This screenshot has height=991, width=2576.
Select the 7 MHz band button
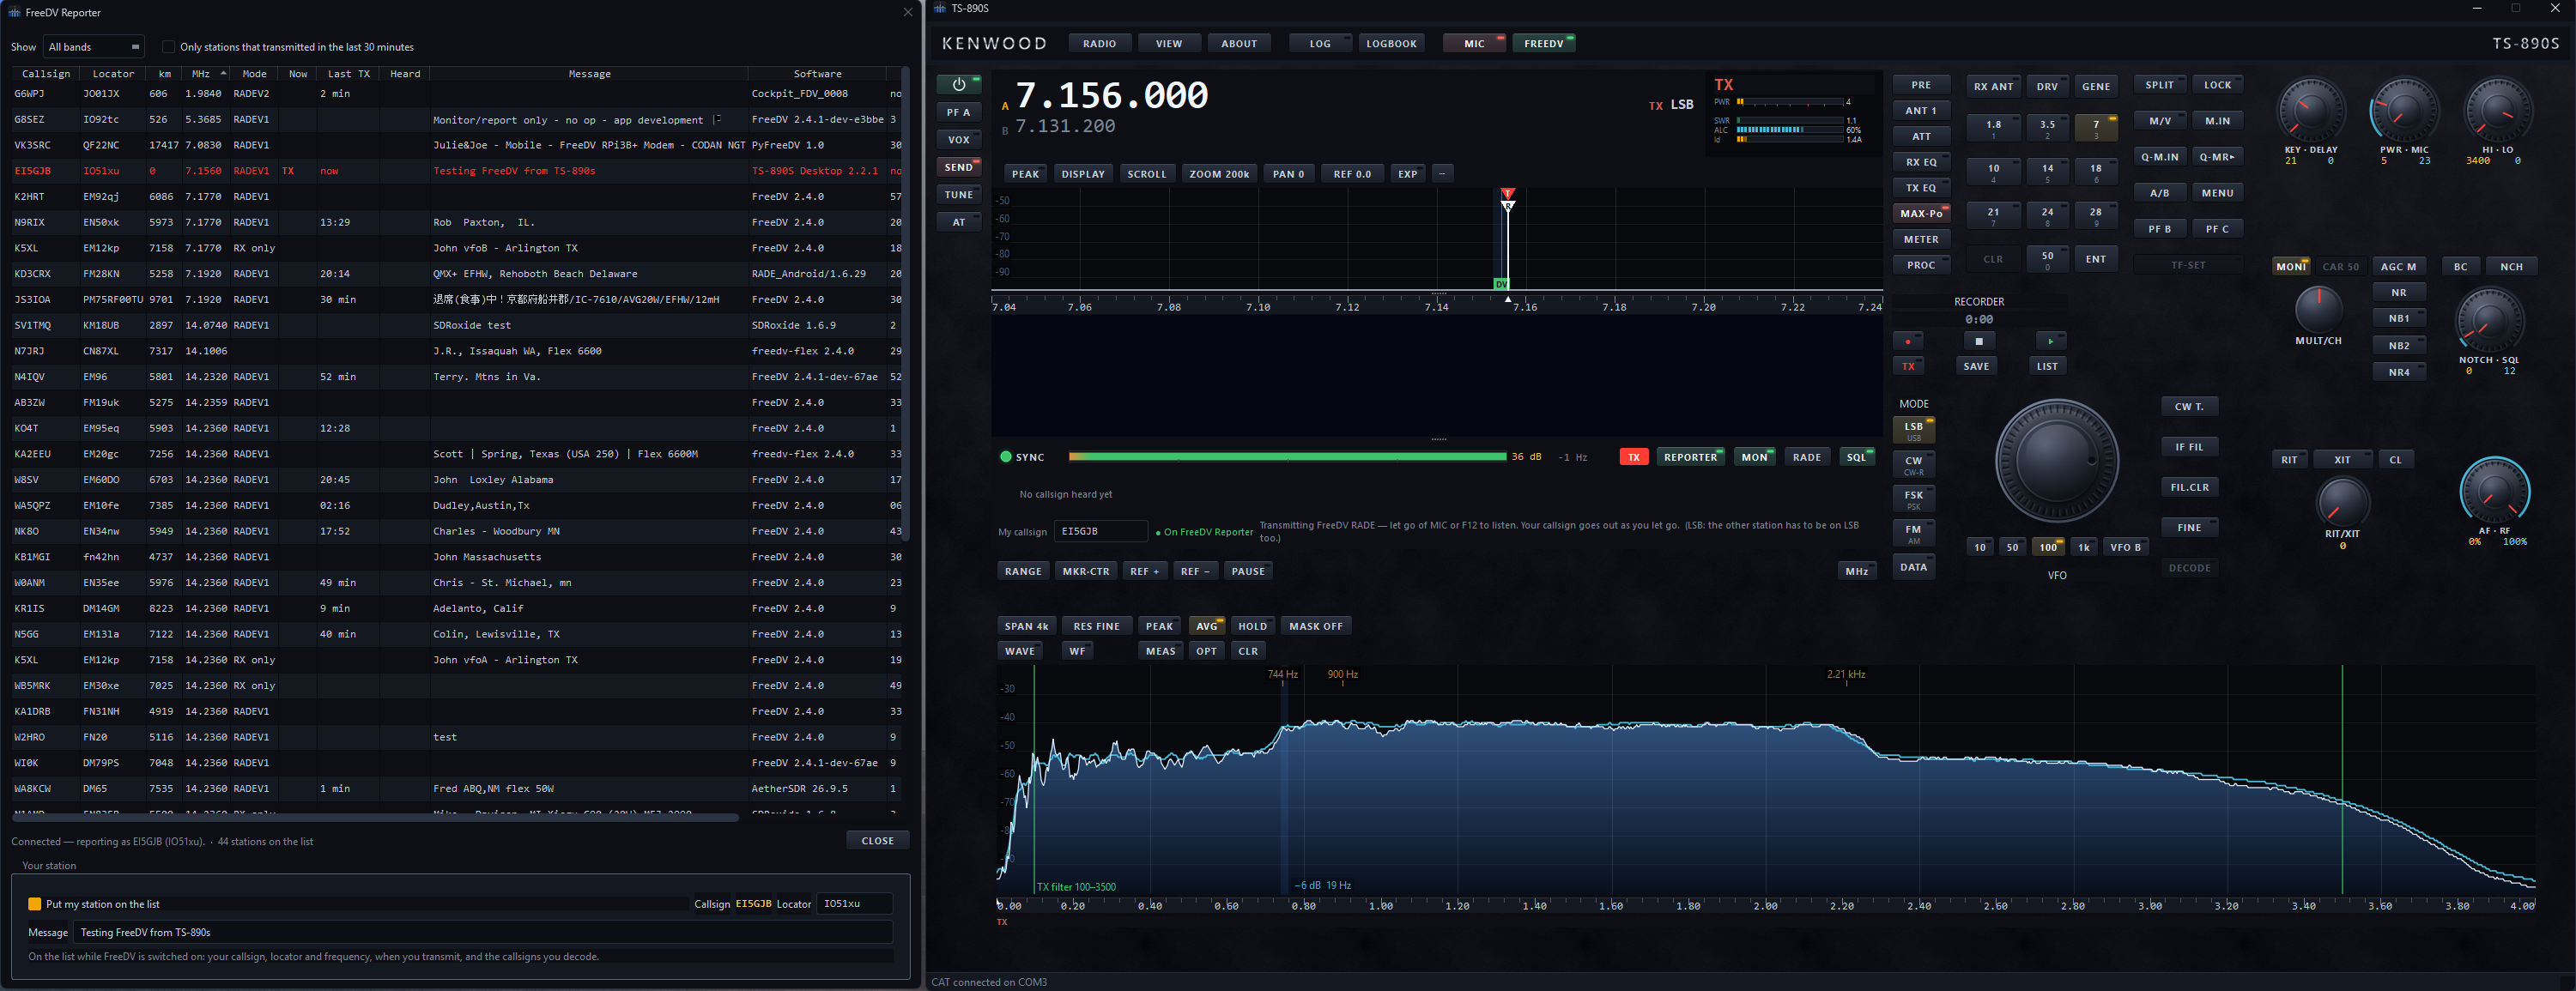point(2095,127)
